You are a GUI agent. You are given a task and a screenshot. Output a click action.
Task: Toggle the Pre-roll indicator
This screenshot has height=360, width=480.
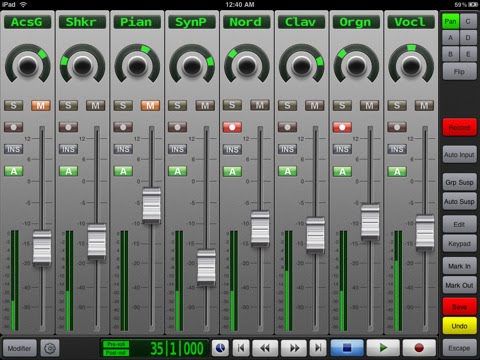[116, 344]
